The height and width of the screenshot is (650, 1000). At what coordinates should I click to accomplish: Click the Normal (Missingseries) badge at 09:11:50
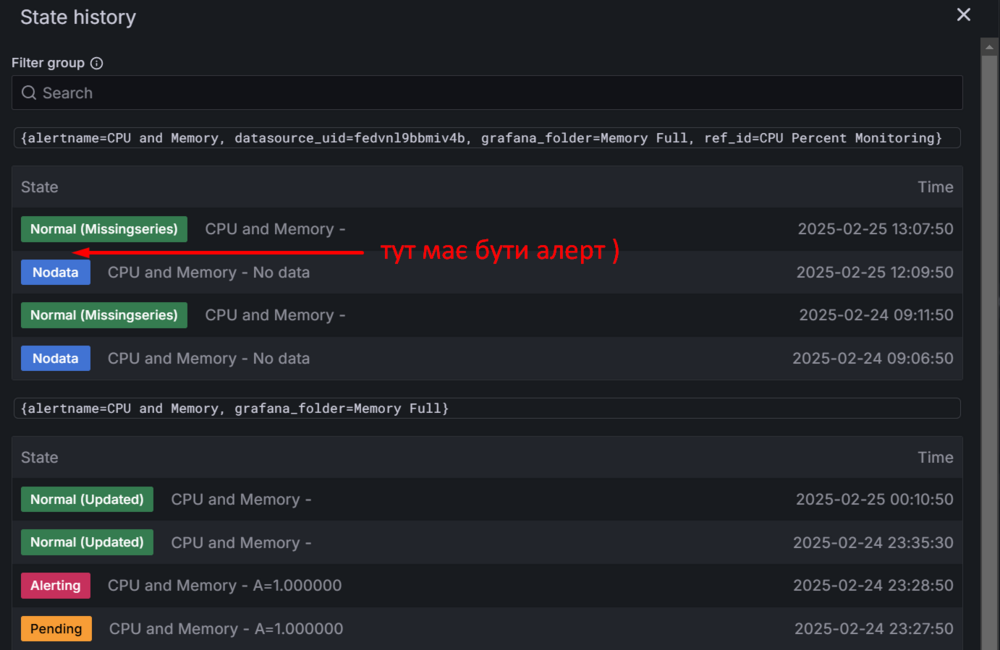click(x=104, y=315)
